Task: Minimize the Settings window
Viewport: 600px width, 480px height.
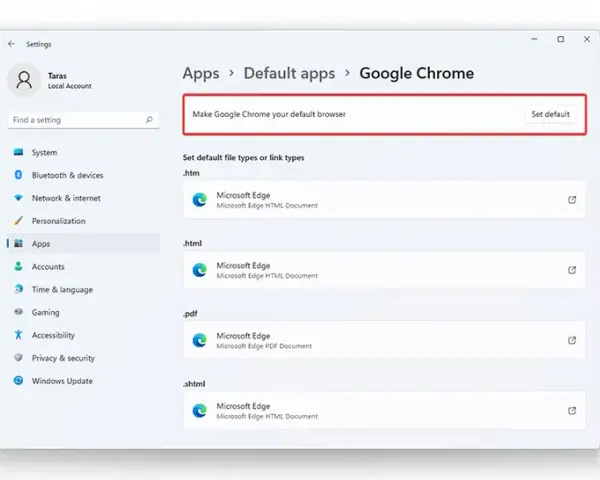Action: click(534, 39)
